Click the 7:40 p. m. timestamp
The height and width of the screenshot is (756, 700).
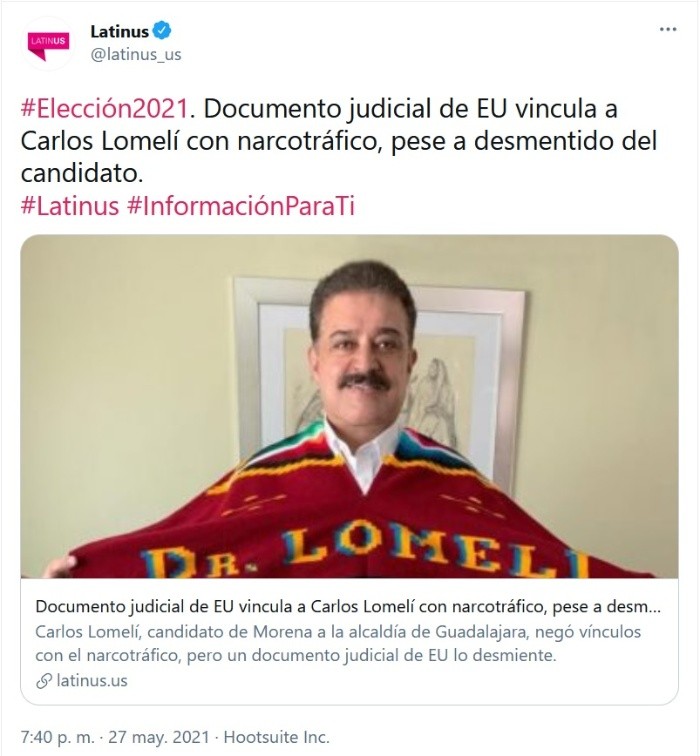tap(57, 737)
